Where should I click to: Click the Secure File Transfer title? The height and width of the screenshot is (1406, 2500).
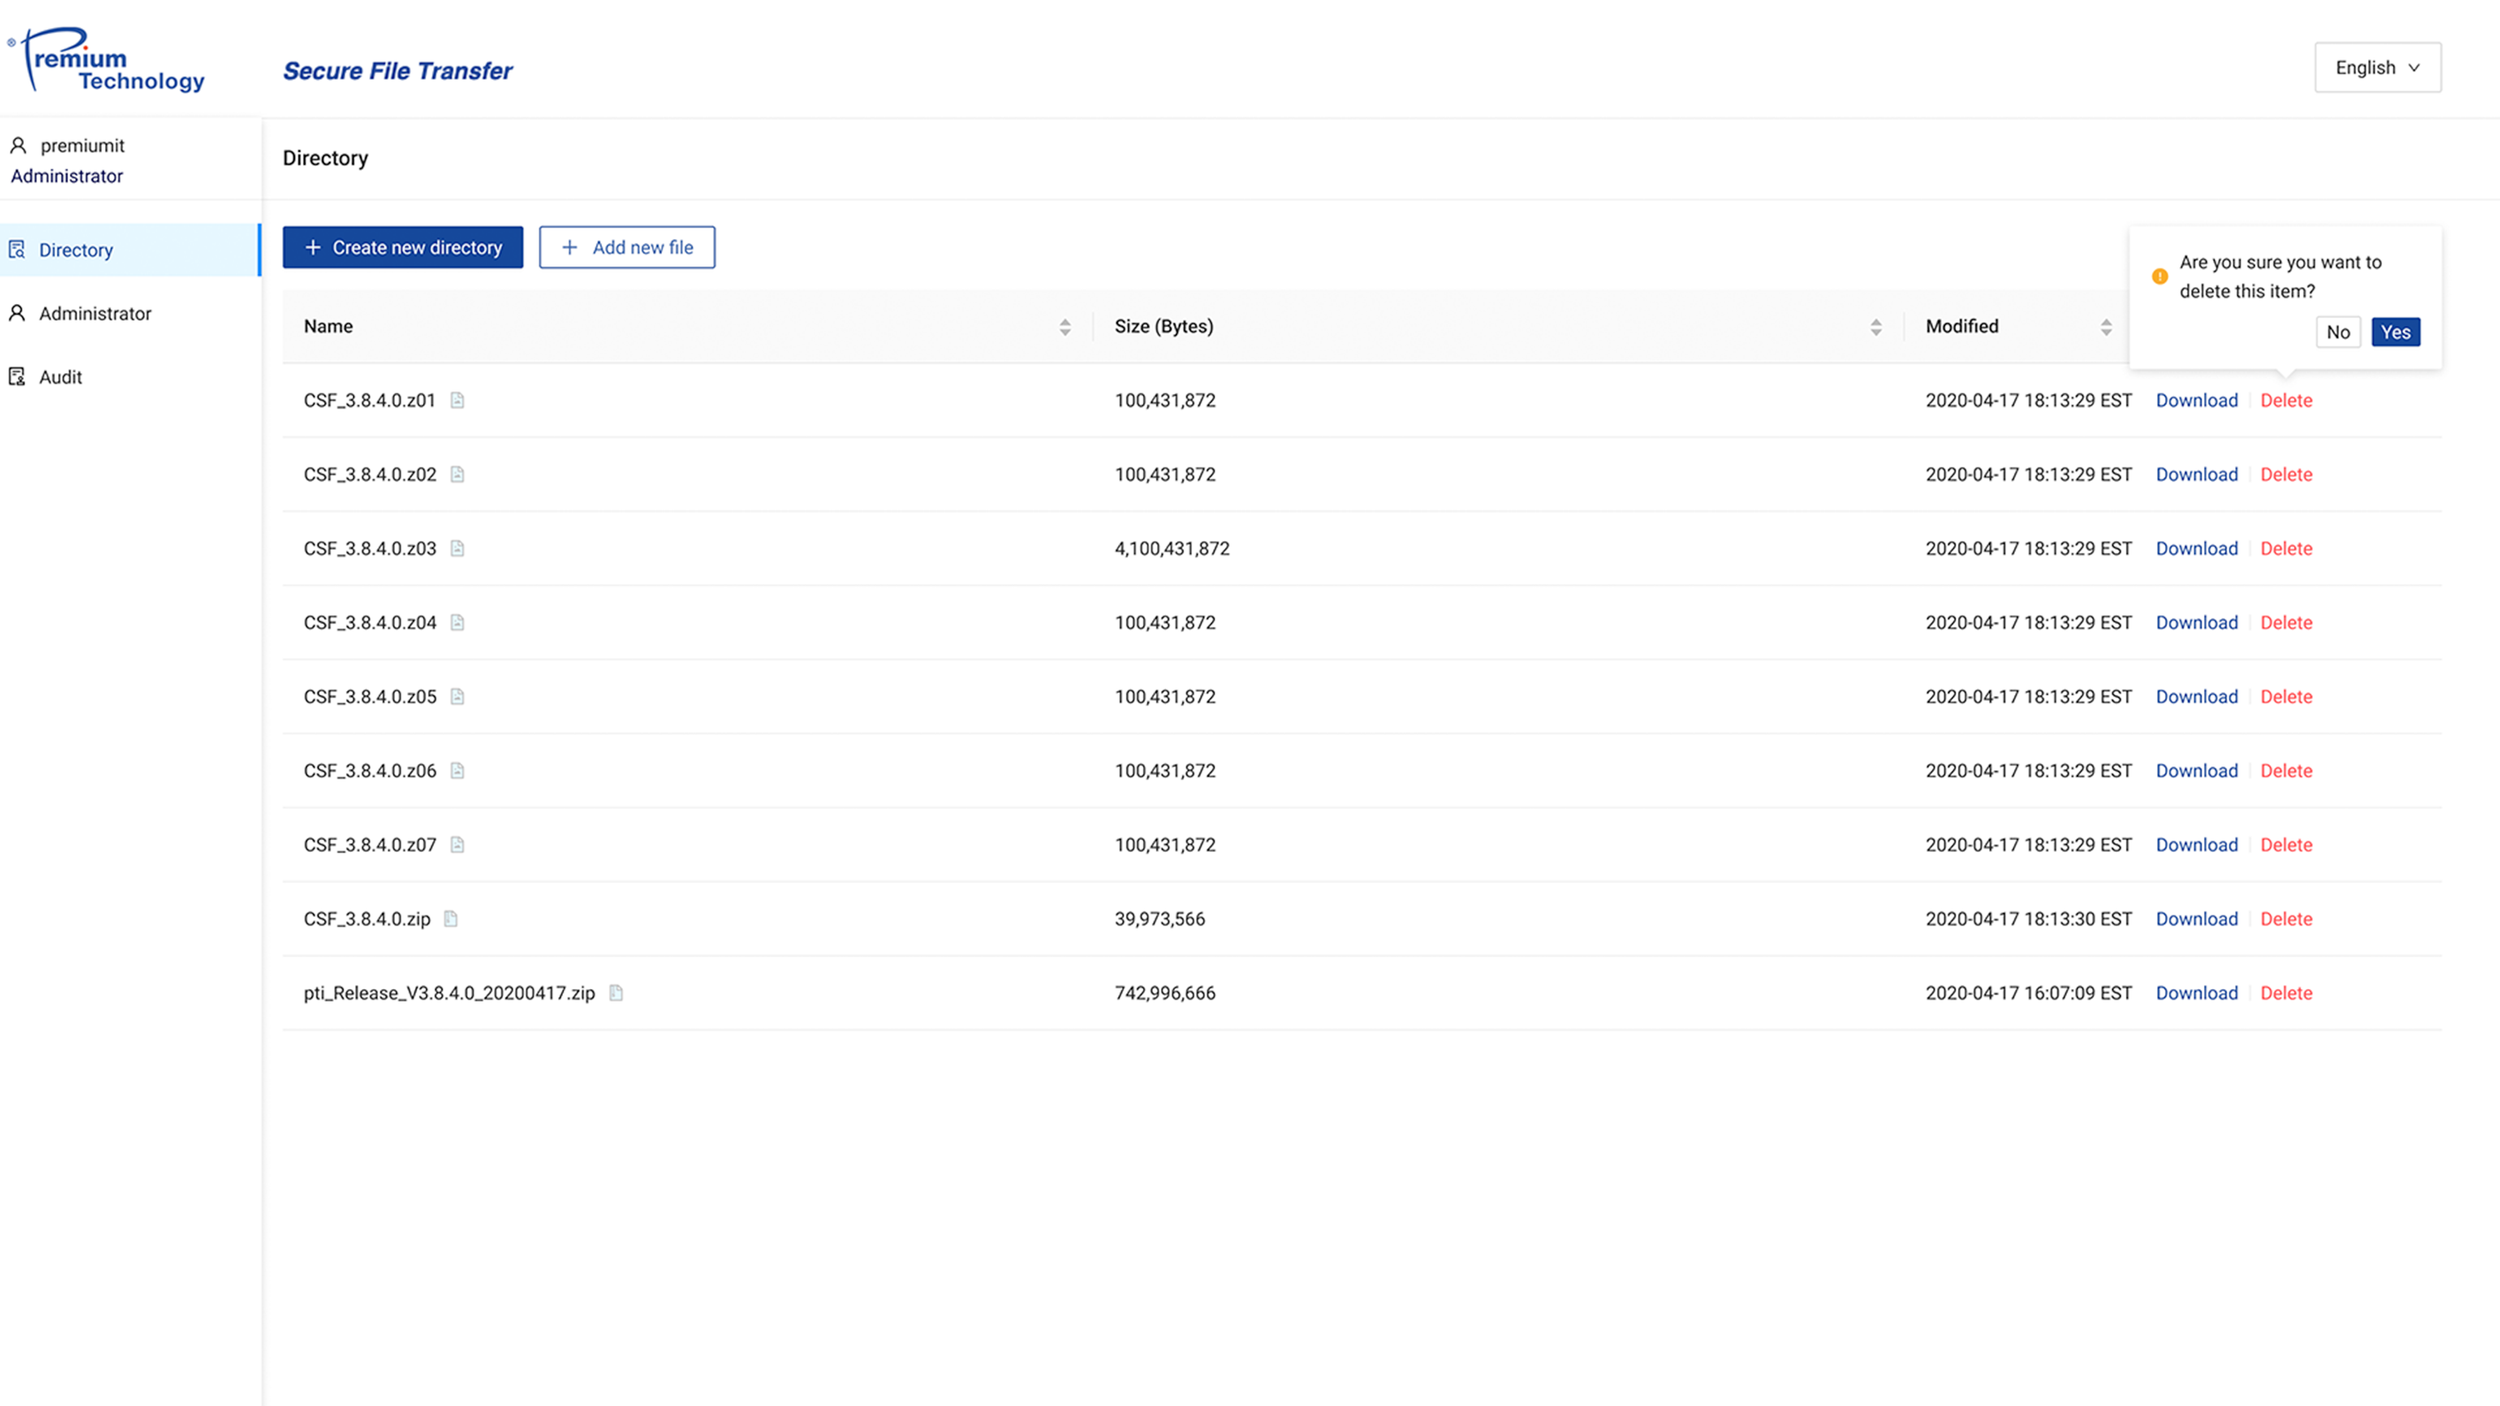tap(397, 71)
